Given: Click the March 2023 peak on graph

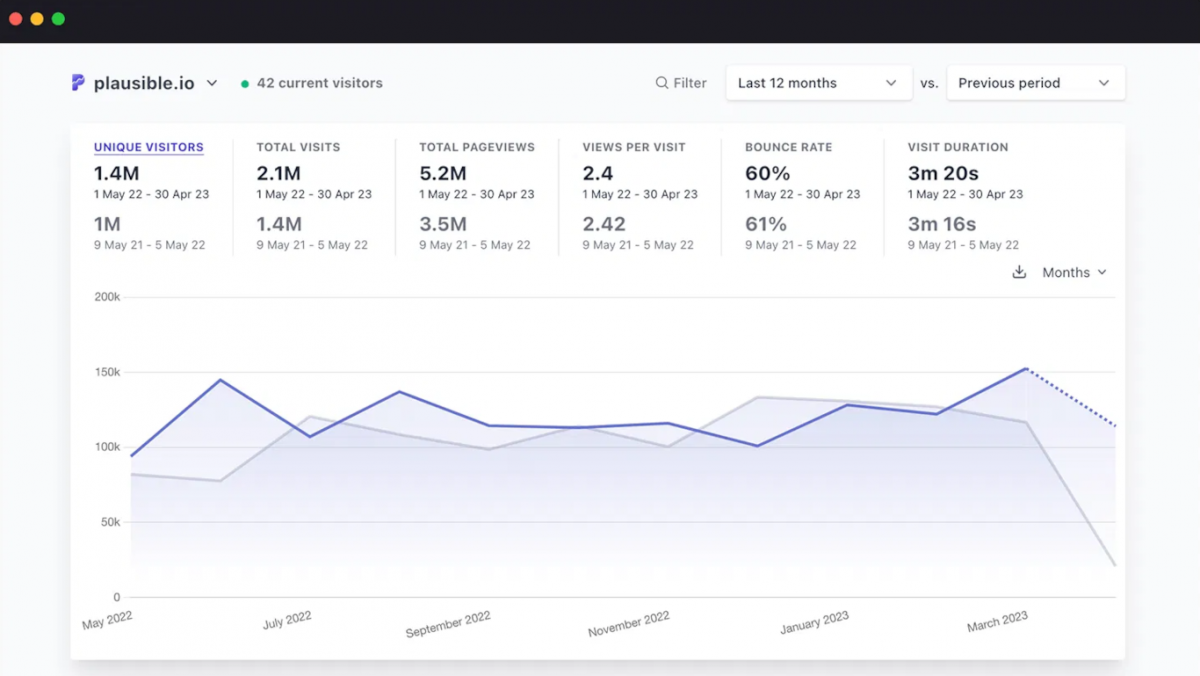Looking at the screenshot, I should [x=1026, y=369].
